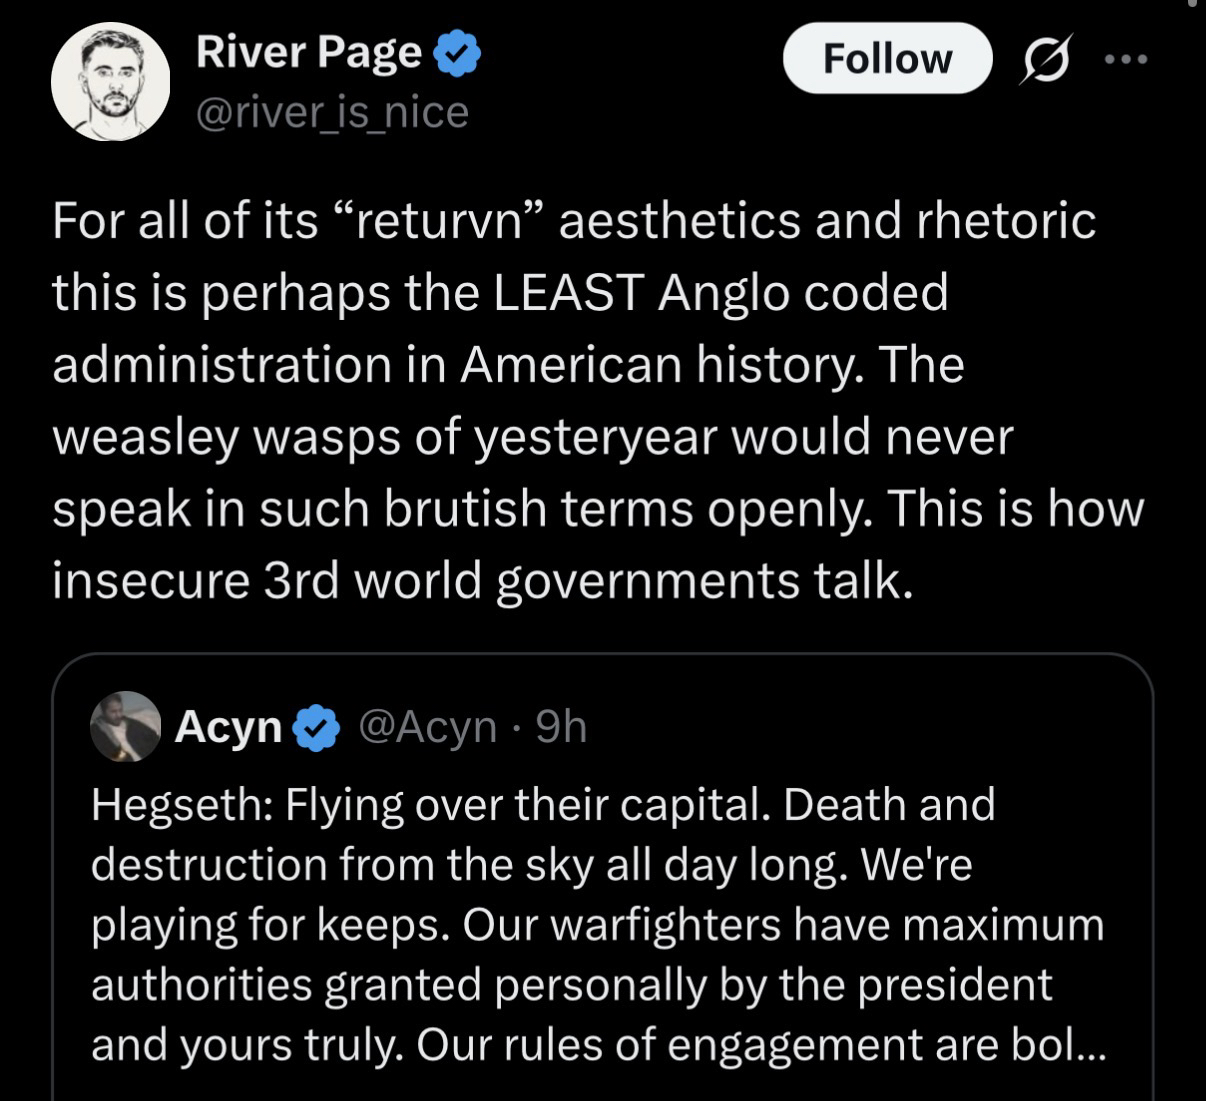Viewport: 1206px width, 1101px height.
Task: Click the verified badge next to River Page
Action: [x=459, y=54]
